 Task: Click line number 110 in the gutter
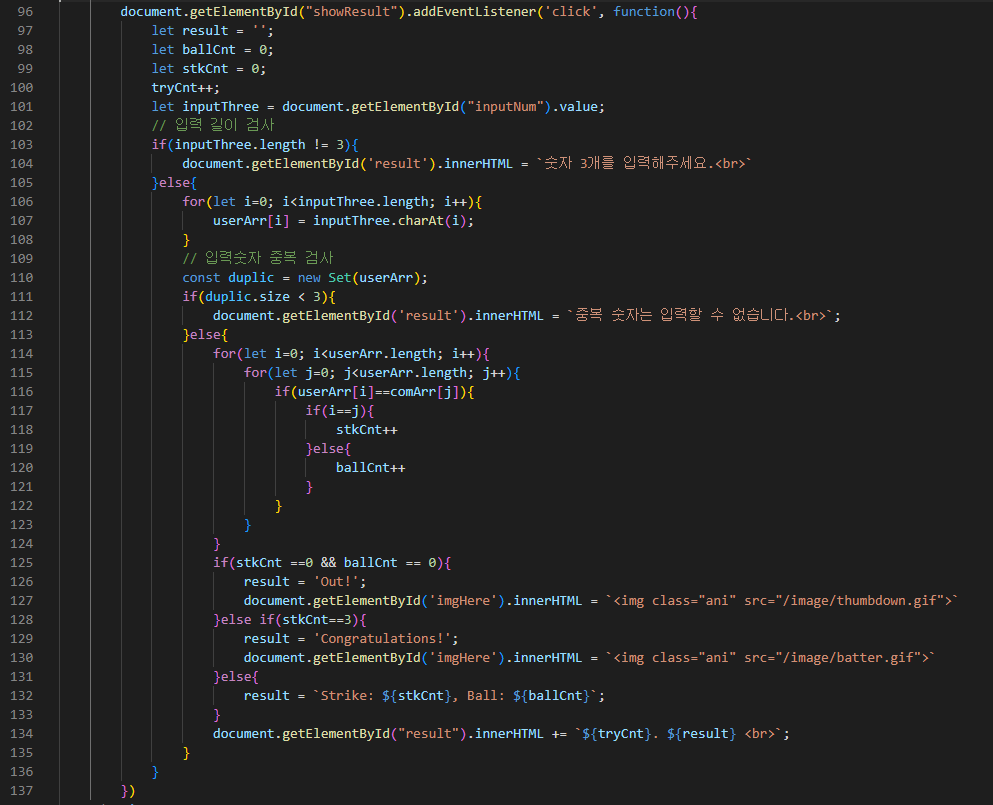pyautogui.click(x=22, y=277)
